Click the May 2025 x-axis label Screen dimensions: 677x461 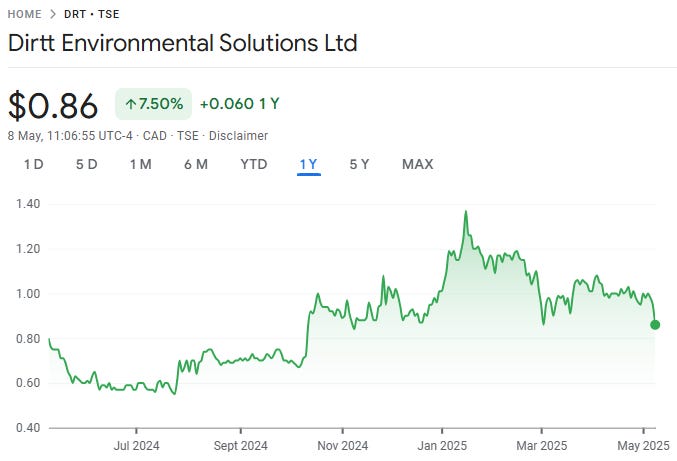pyautogui.click(x=643, y=446)
